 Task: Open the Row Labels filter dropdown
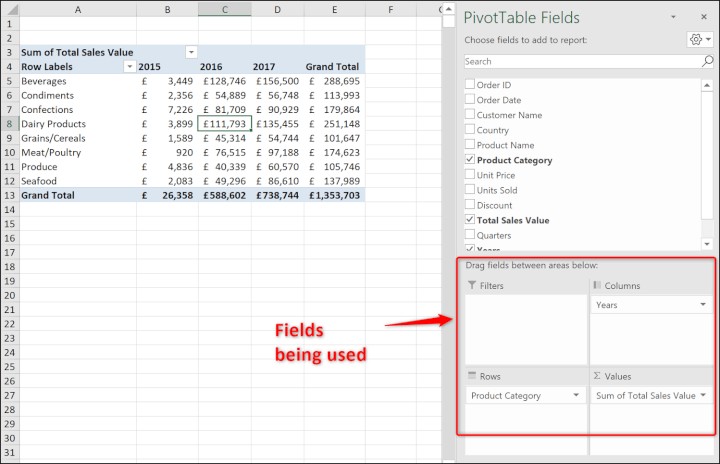[x=130, y=67]
